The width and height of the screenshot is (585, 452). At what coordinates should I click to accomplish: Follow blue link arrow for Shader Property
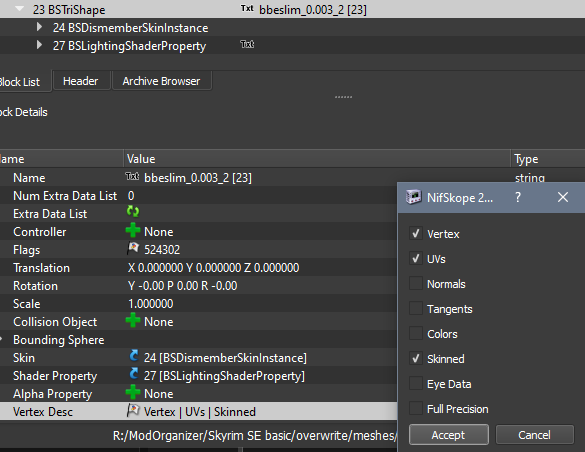pyautogui.click(x=134, y=374)
